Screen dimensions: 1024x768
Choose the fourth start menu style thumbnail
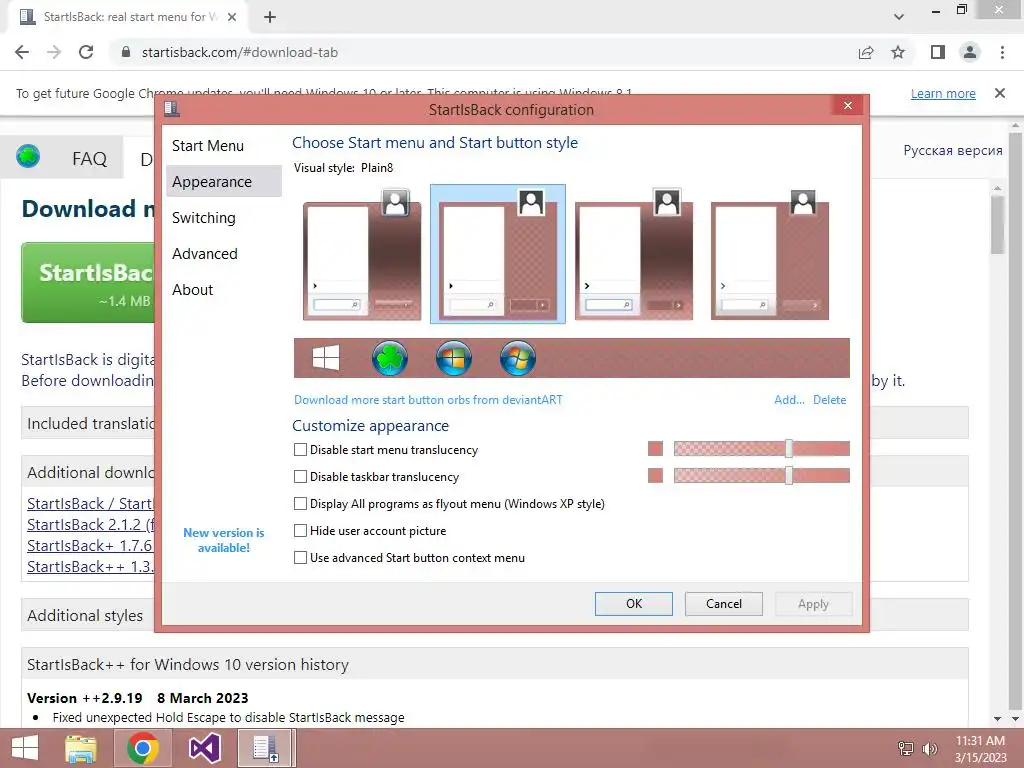click(769, 255)
